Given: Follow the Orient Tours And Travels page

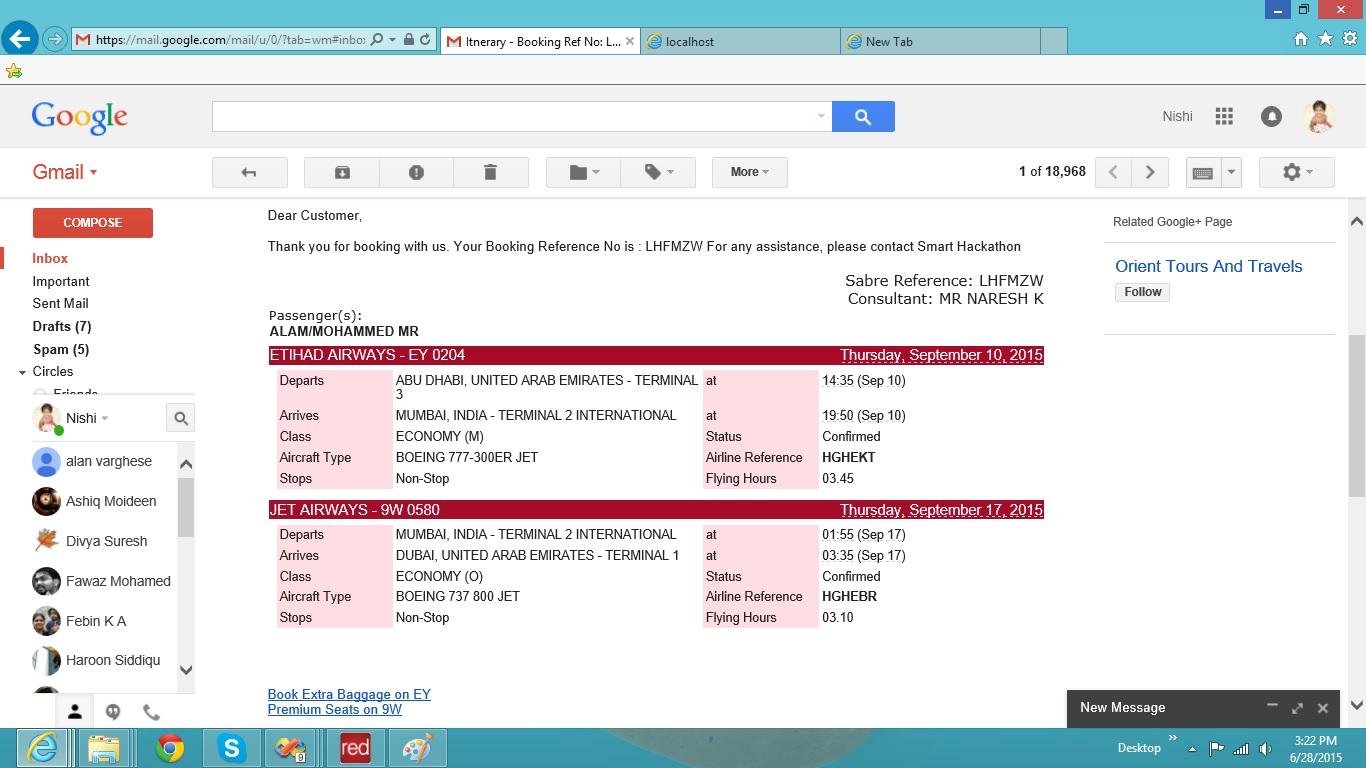Looking at the screenshot, I should click(x=1142, y=292).
